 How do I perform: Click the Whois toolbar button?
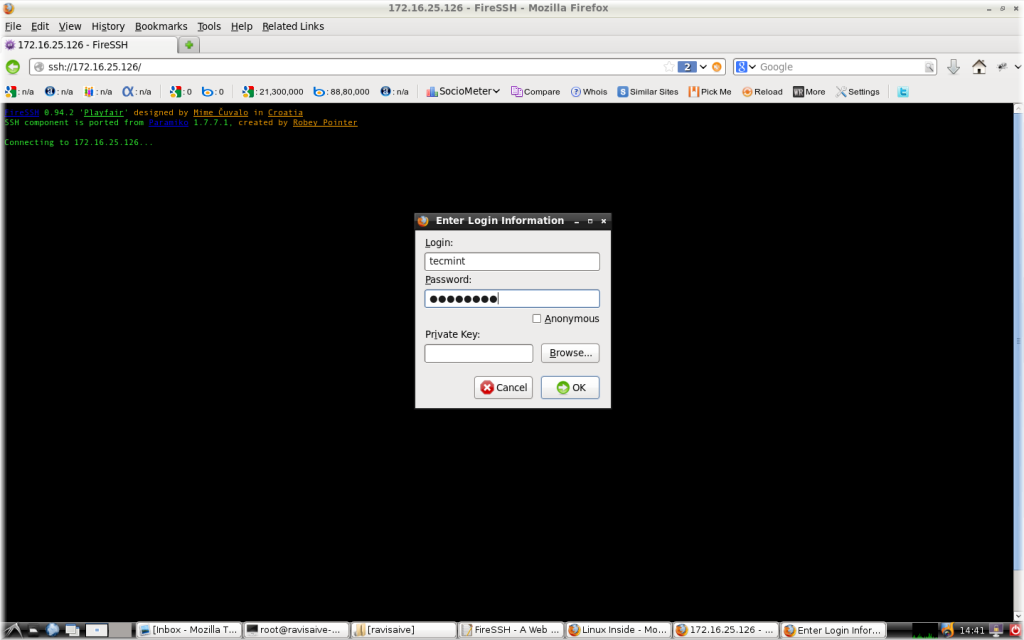coord(589,91)
